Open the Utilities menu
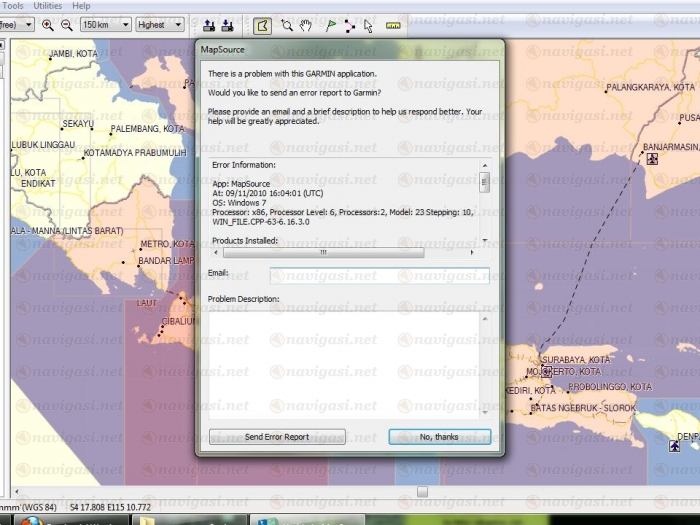Screen dimensions: 700x525 coord(47,6)
